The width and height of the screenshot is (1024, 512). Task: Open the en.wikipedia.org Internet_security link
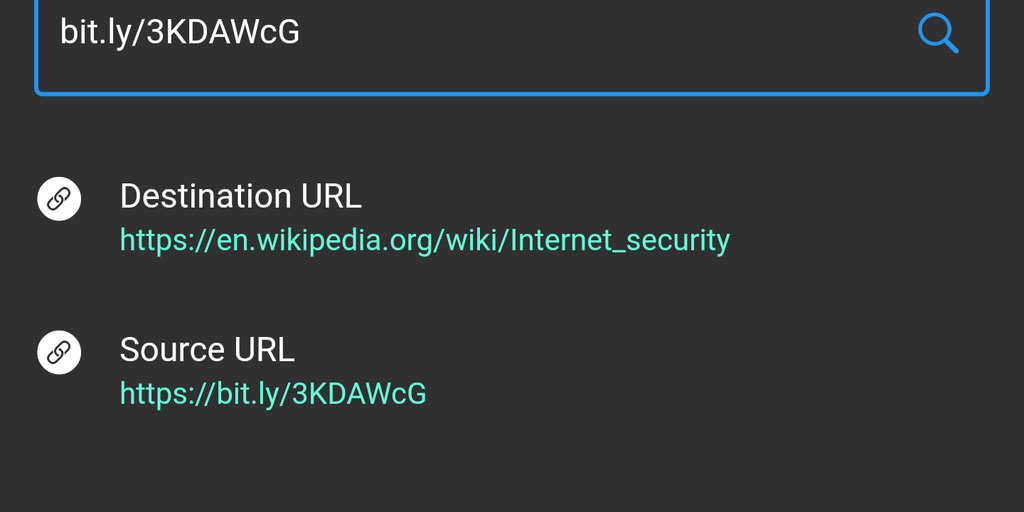pyautogui.click(x=424, y=240)
